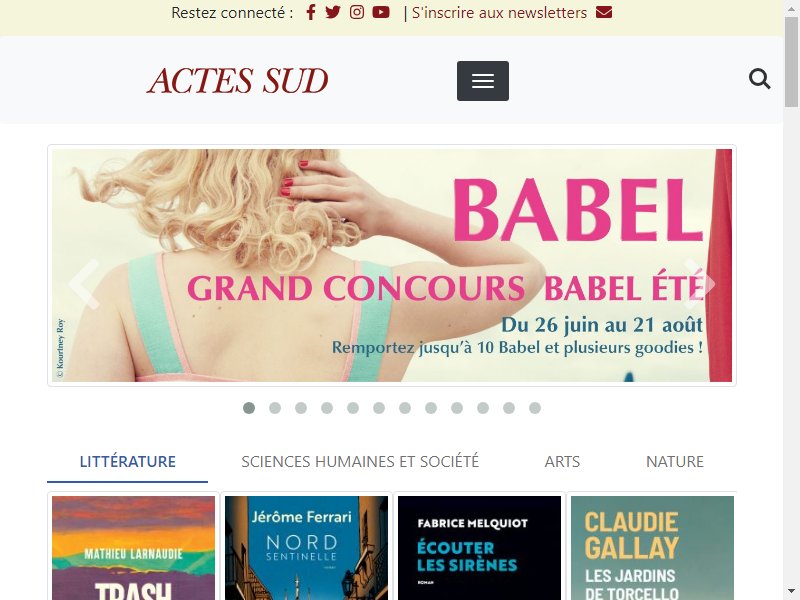Open search with the magnifier icon

(759, 79)
